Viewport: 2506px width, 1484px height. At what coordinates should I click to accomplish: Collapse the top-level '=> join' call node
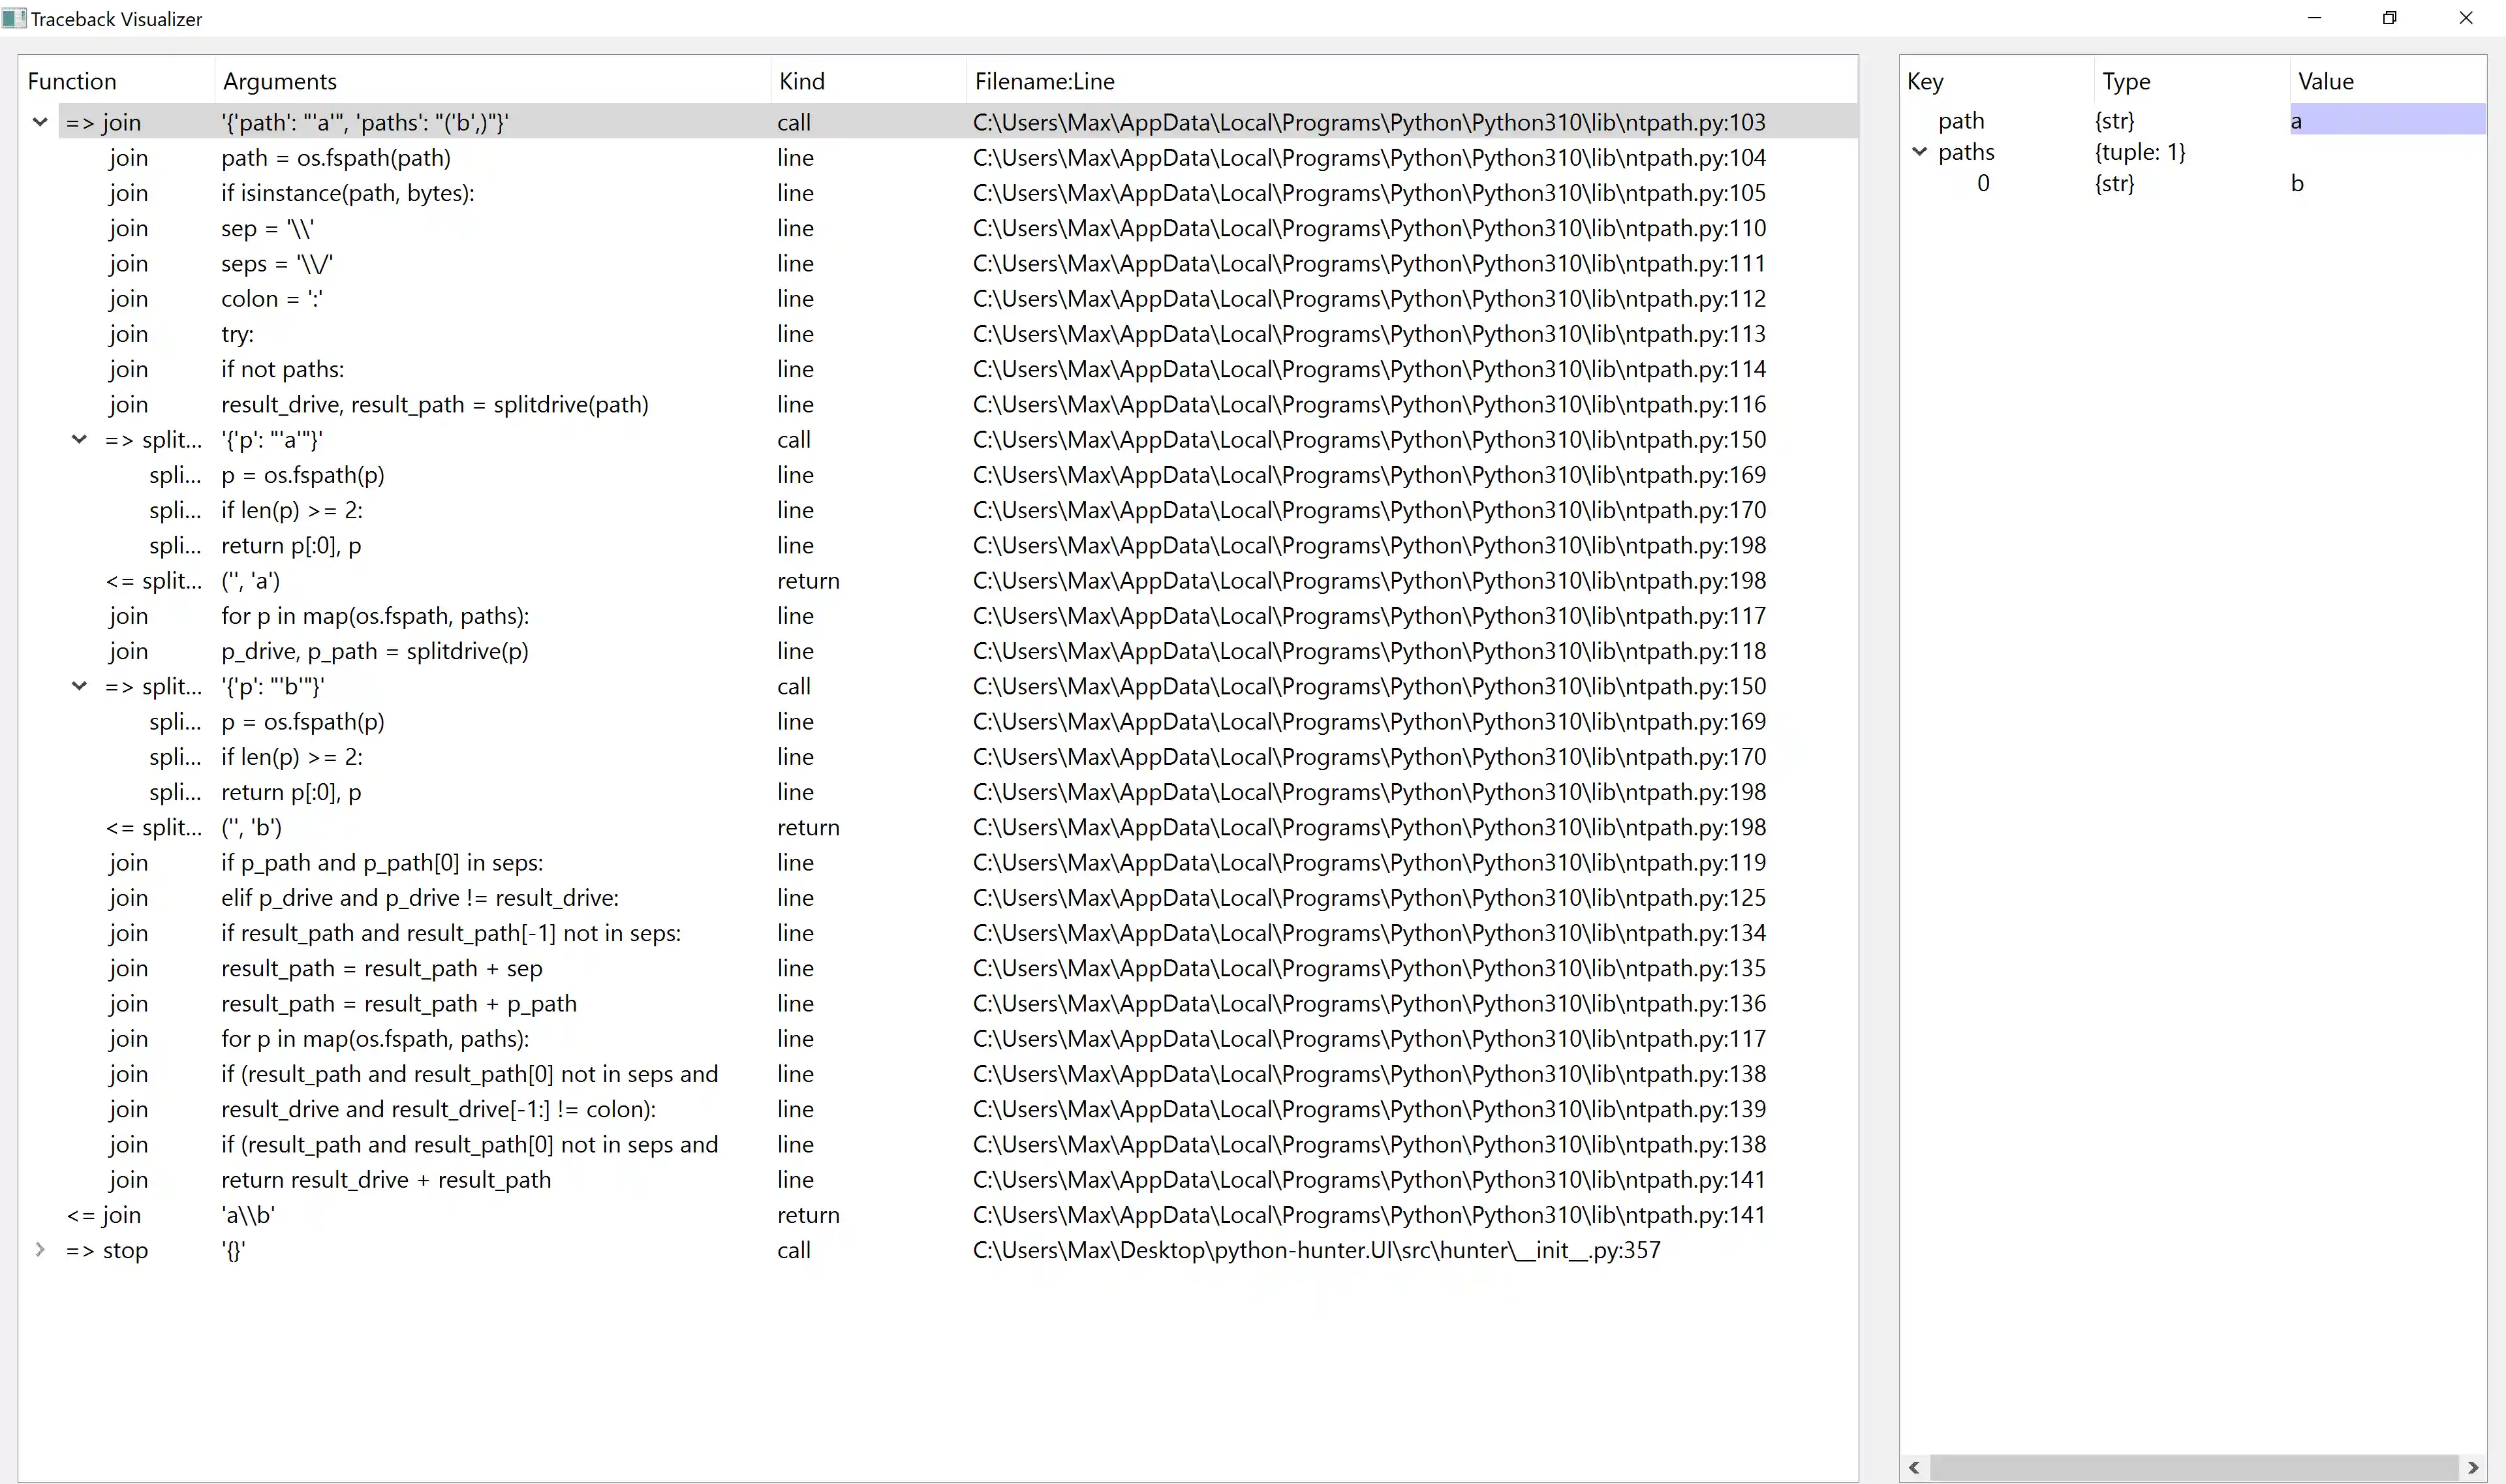tap(39, 122)
